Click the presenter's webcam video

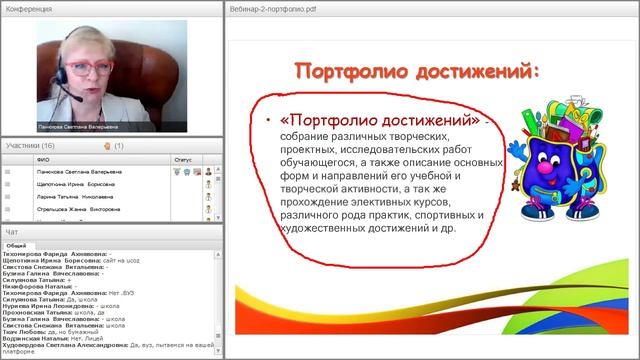point(112,76)
